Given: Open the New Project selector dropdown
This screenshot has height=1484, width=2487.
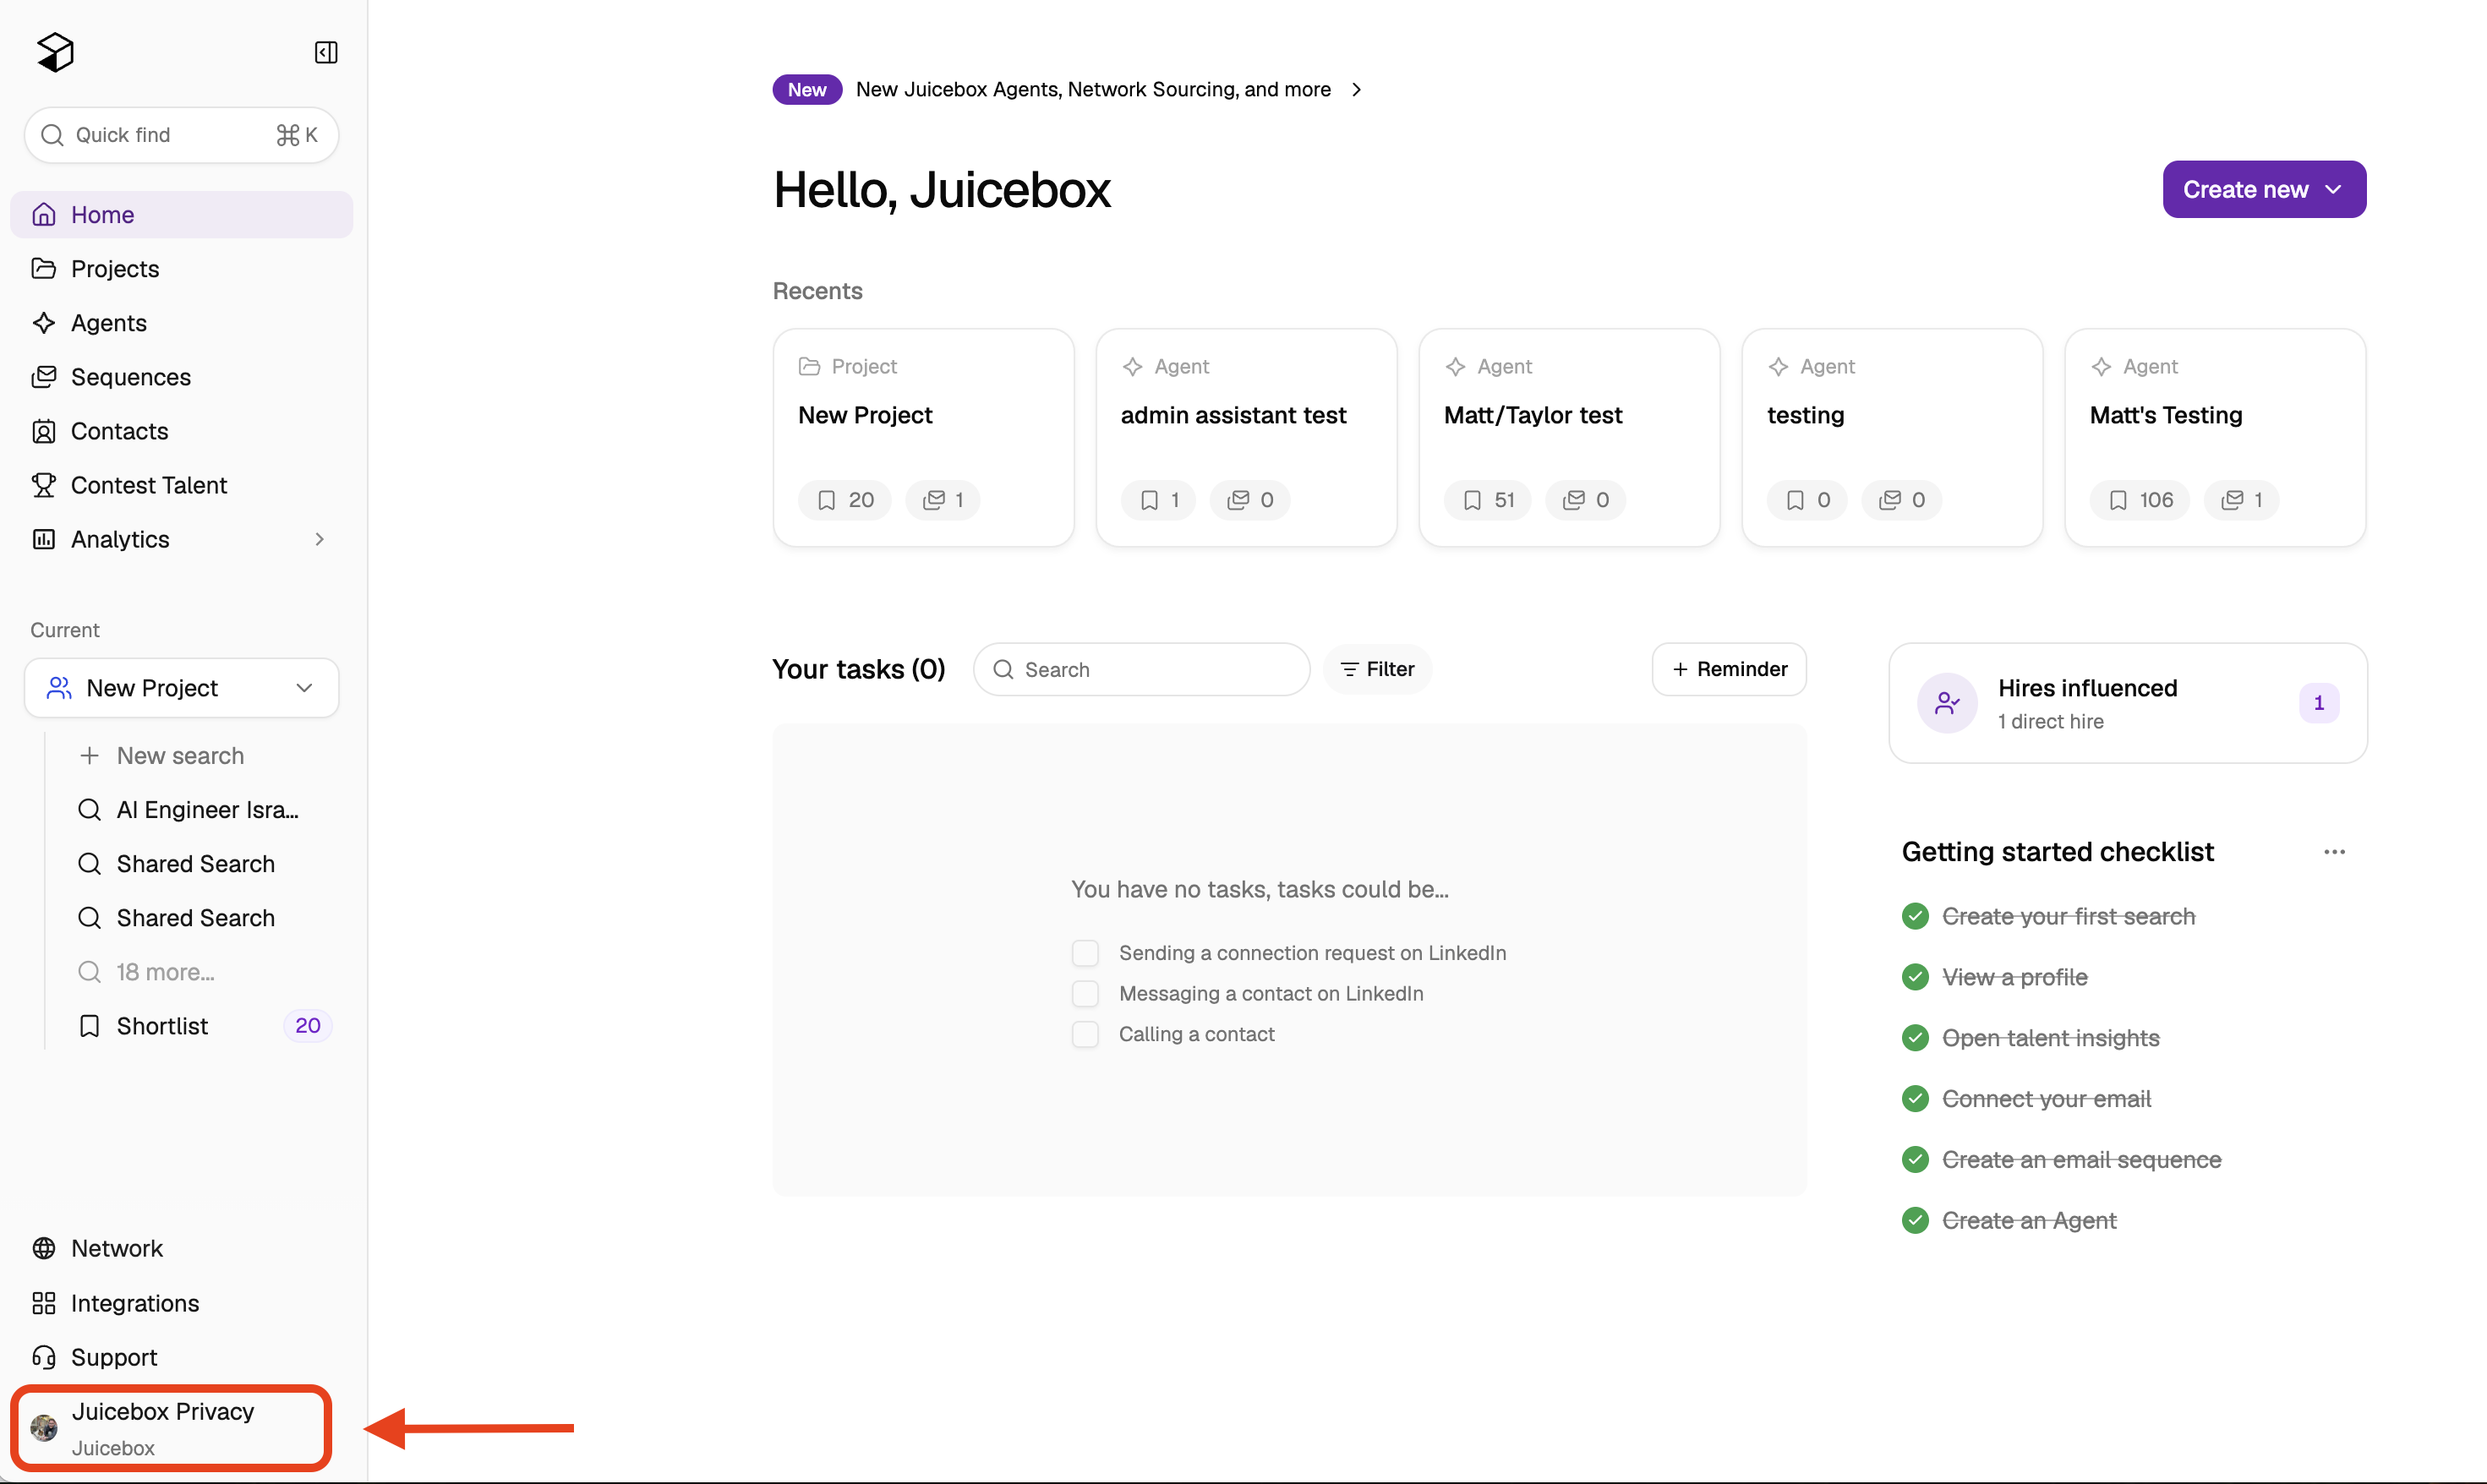Looking at the screenshot, I should tap(182, 688).
